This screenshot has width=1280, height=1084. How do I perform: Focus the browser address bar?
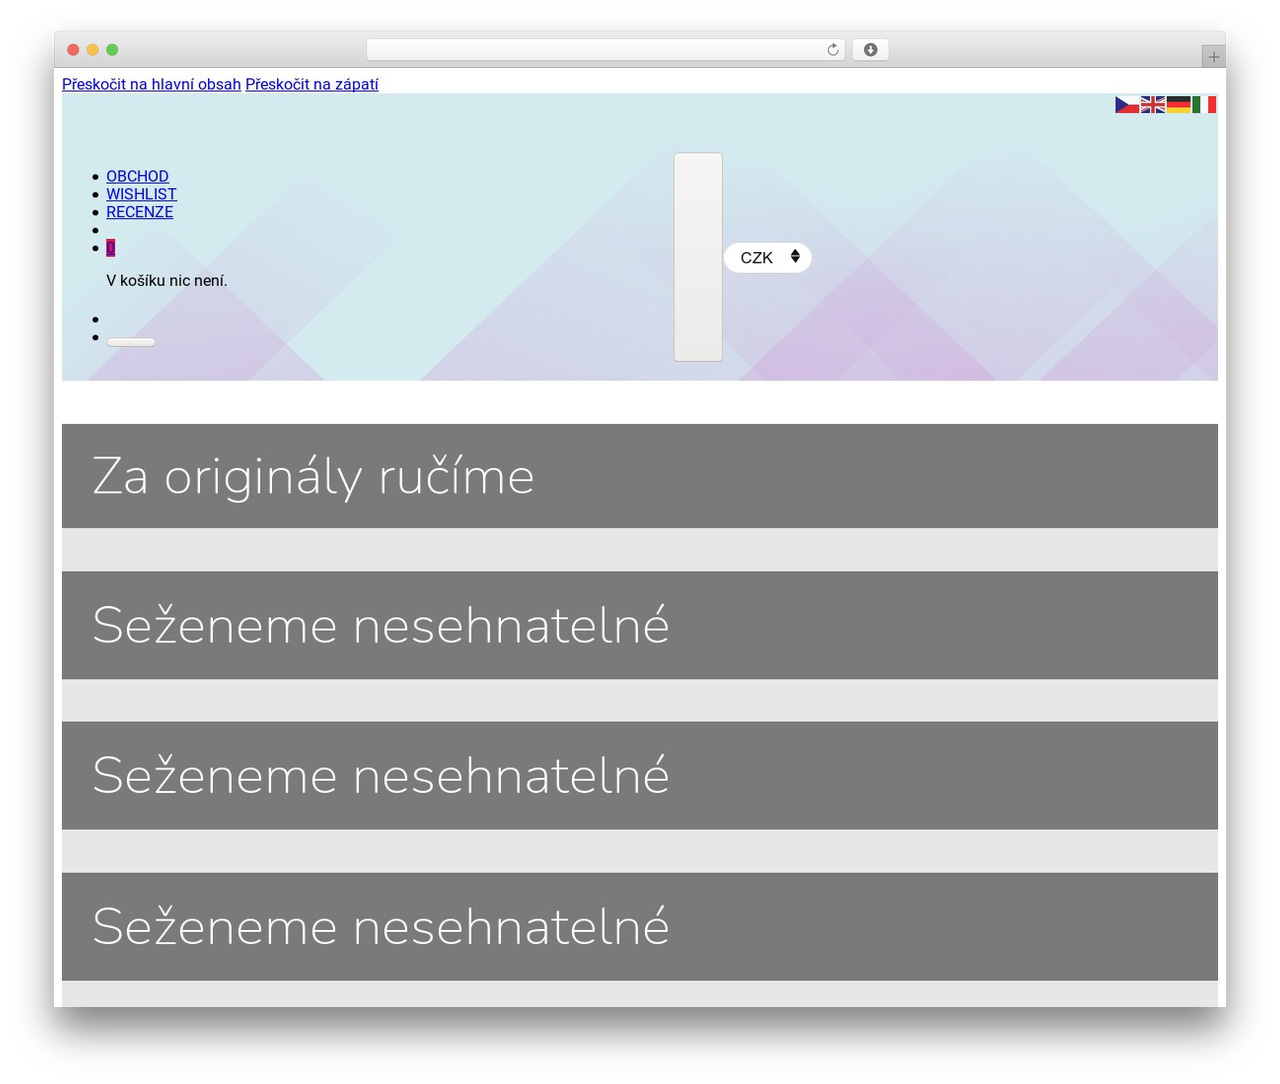(x=606, y=50)
